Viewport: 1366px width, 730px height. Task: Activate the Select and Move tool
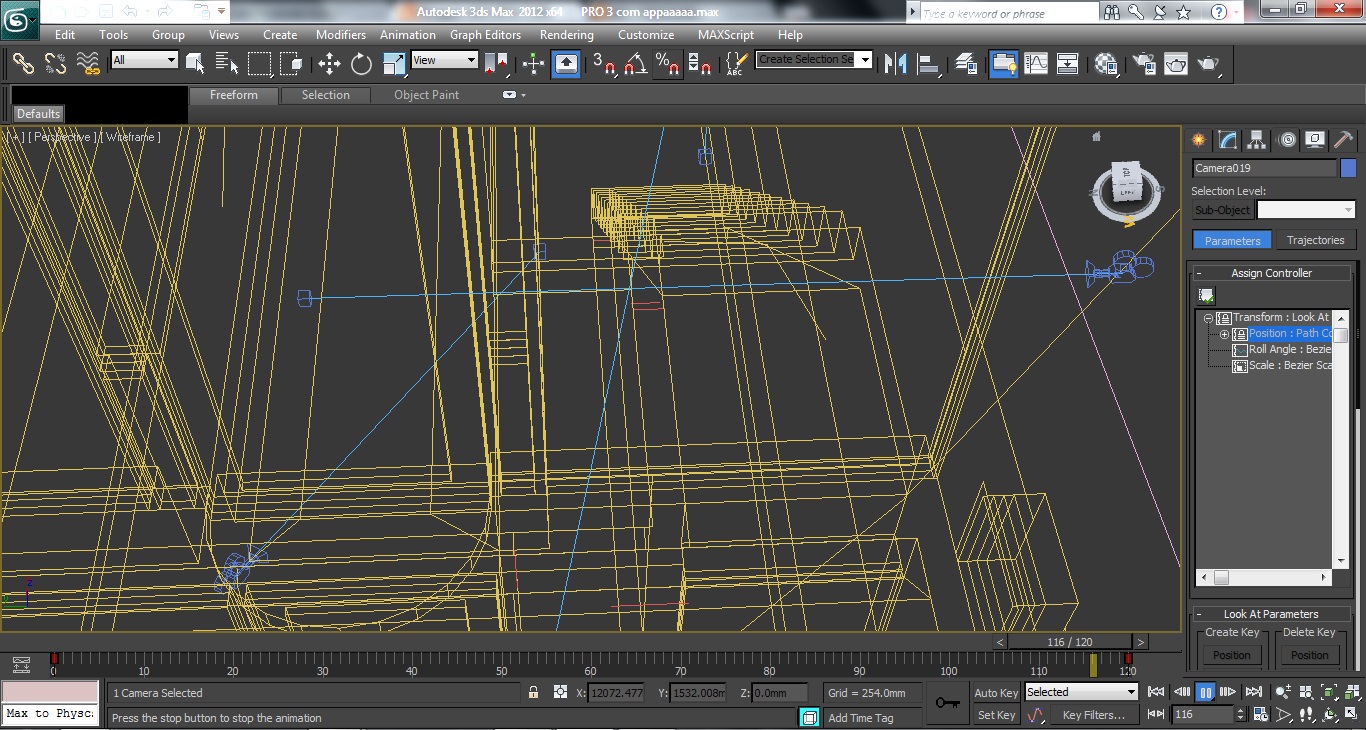[x=330, y=63]
